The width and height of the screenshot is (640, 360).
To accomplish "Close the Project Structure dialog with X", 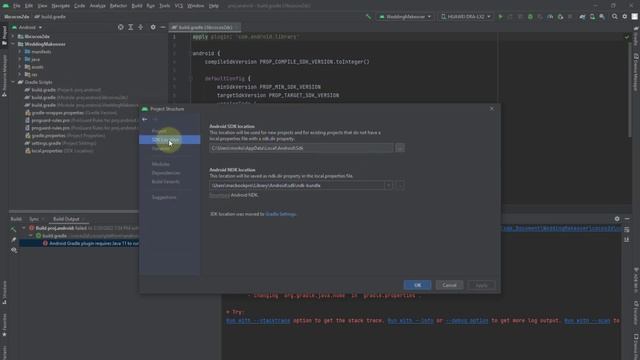I will (492, 109).
